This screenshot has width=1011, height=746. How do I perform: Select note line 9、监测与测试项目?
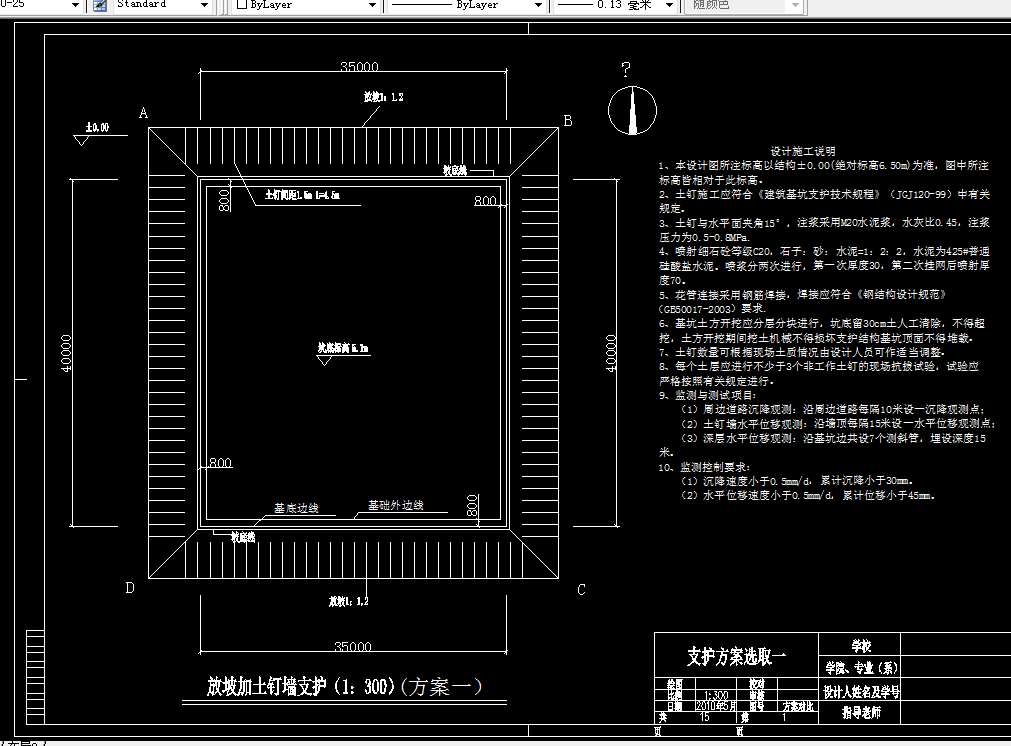point(707,395)
